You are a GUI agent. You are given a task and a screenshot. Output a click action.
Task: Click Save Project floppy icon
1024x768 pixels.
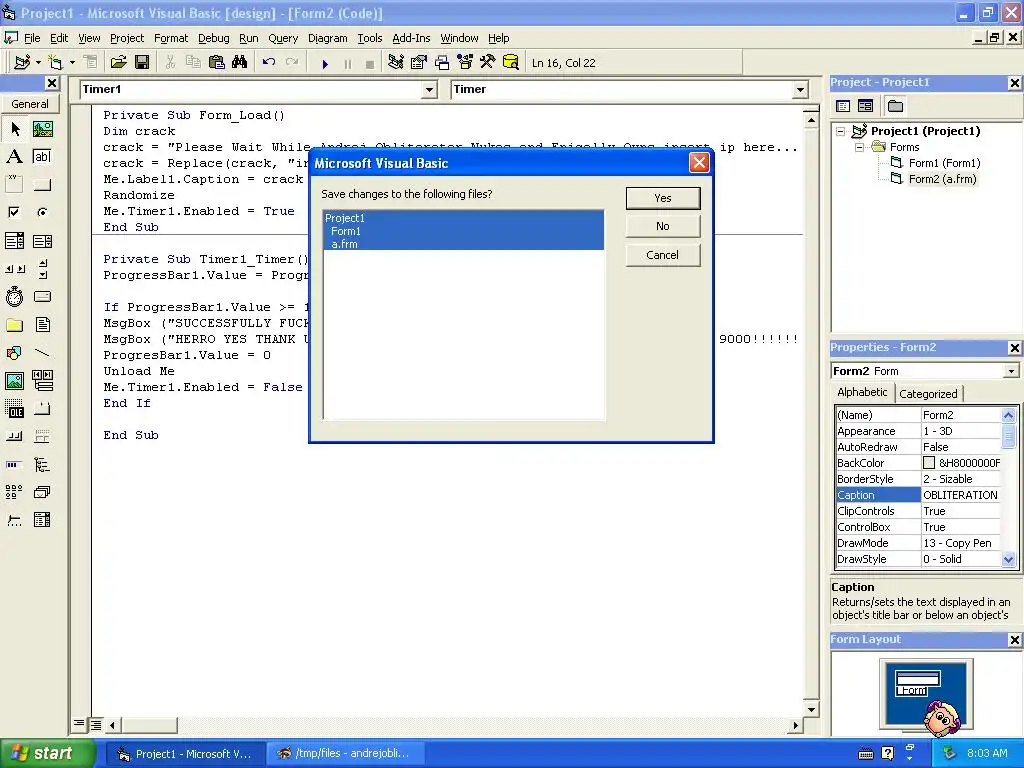[142, 63]
